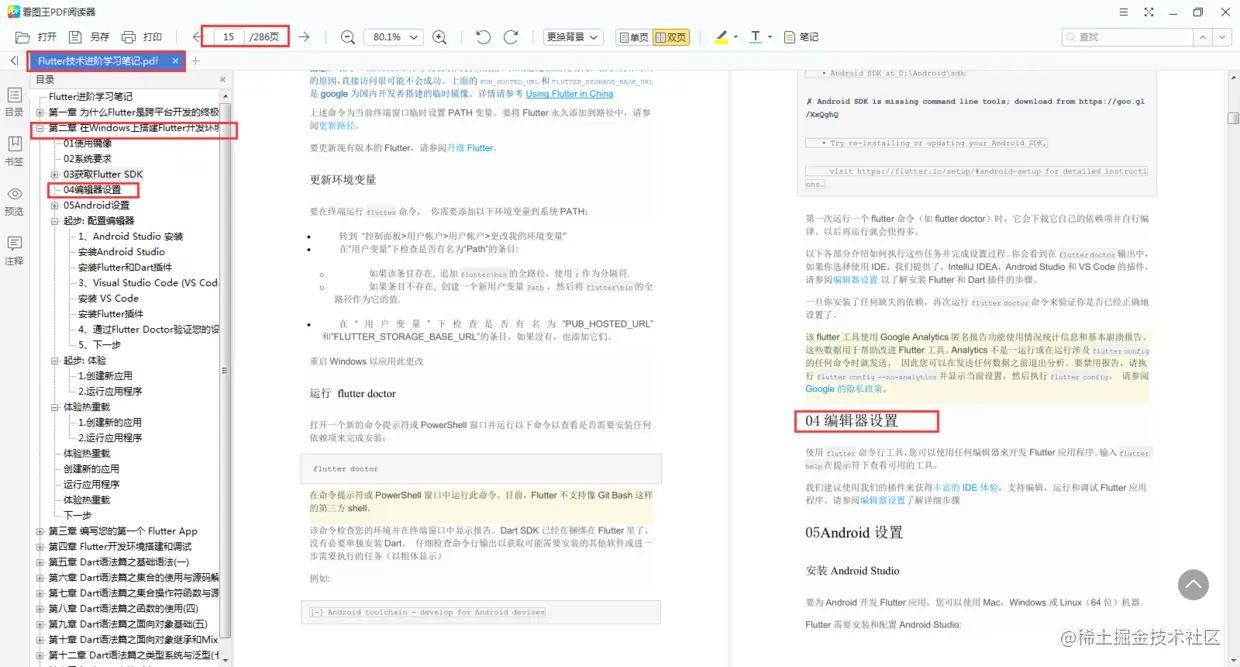
Task: Open the underline color dropdown arrow
Action: pos(770,37)
